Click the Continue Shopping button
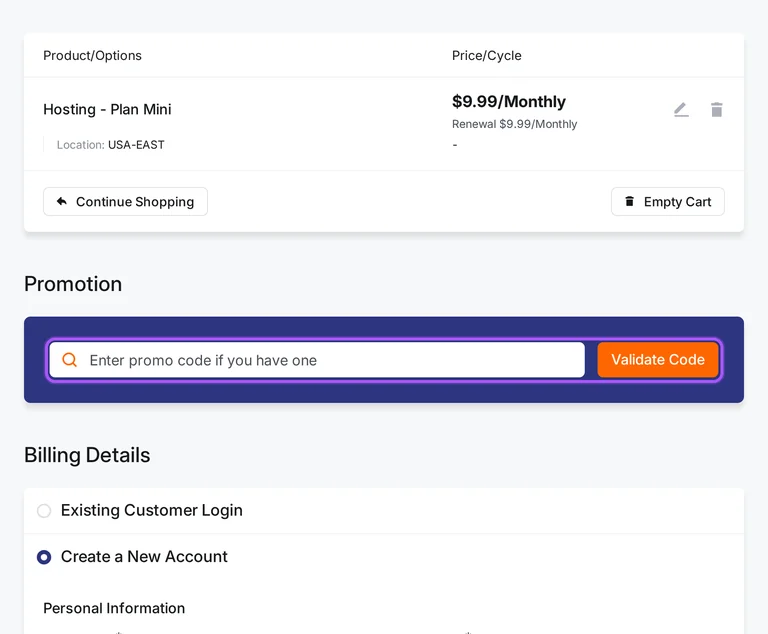 pos(125,201)
